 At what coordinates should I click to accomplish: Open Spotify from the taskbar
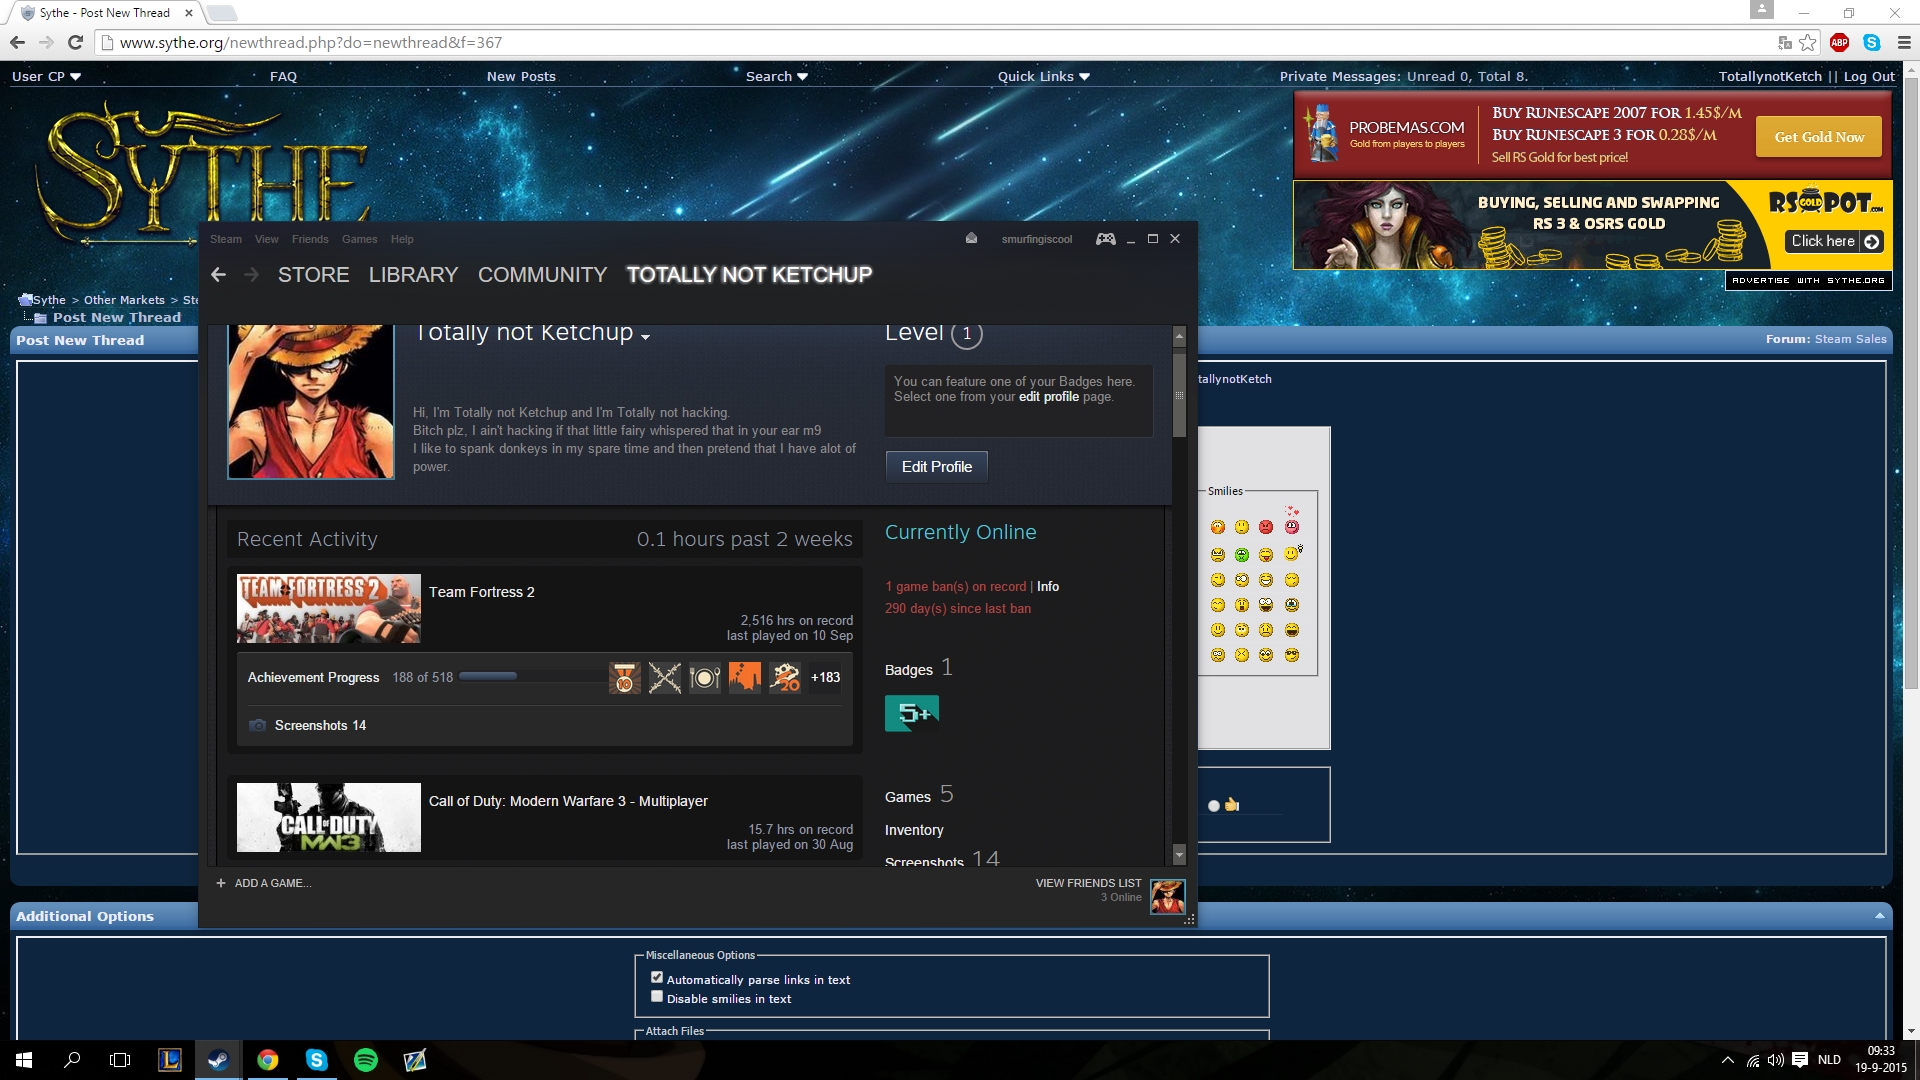click(x=366, y=1060)
